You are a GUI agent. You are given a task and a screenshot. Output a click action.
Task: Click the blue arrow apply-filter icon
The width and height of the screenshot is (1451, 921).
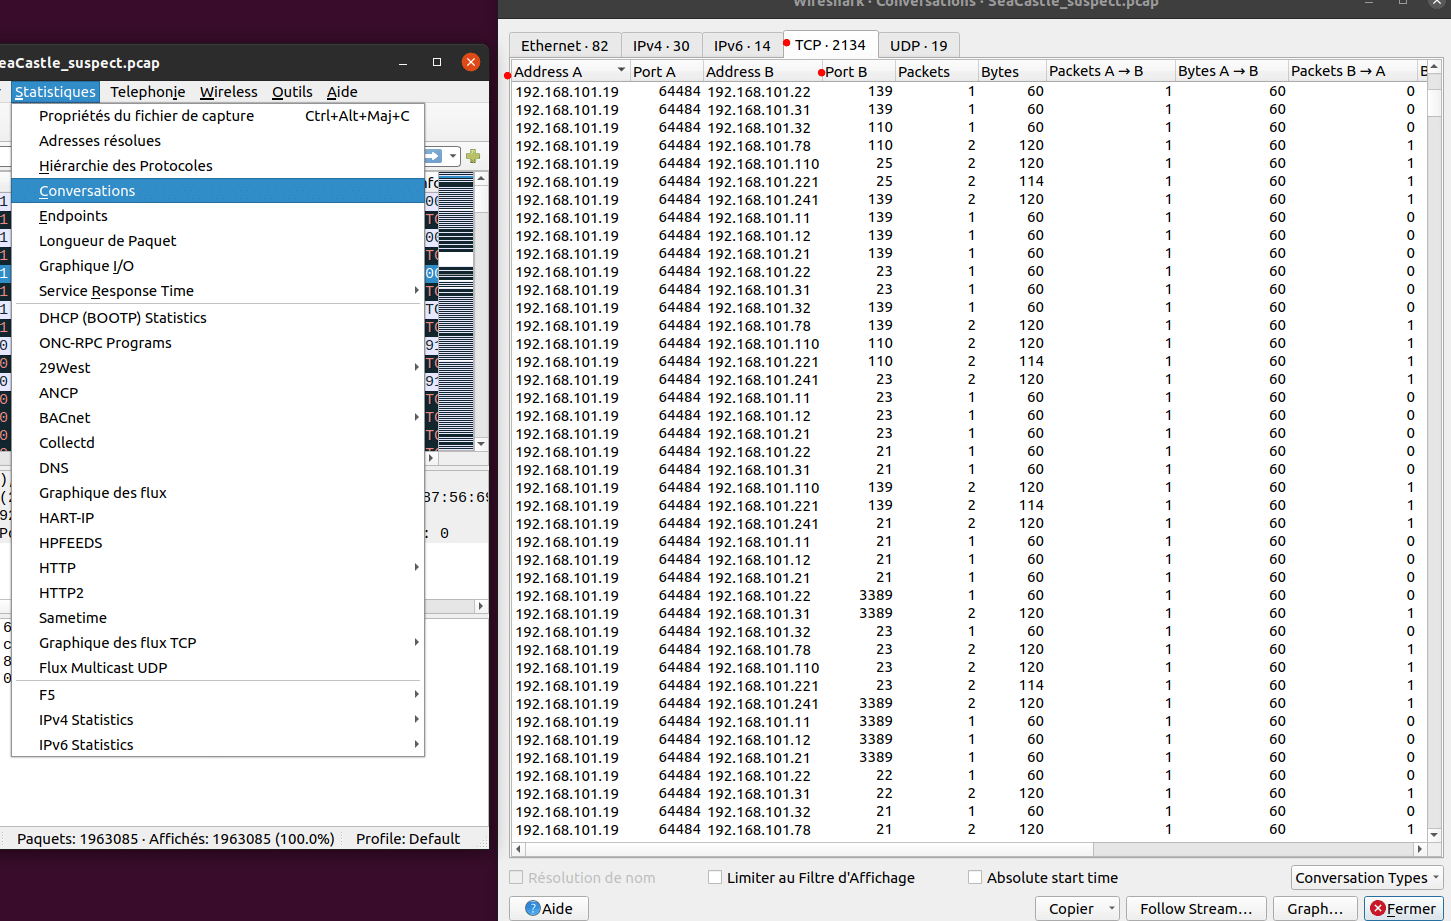[434, 156]
